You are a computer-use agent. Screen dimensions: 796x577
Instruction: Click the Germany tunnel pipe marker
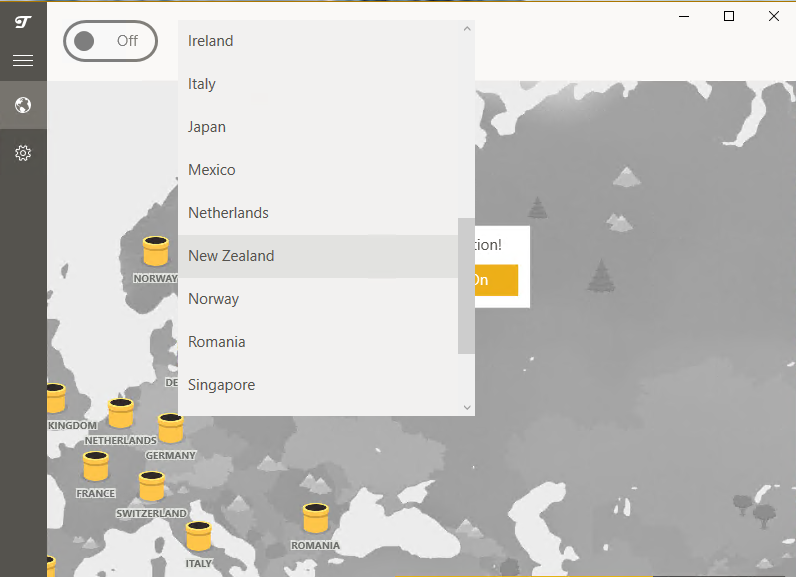(171, 429)
